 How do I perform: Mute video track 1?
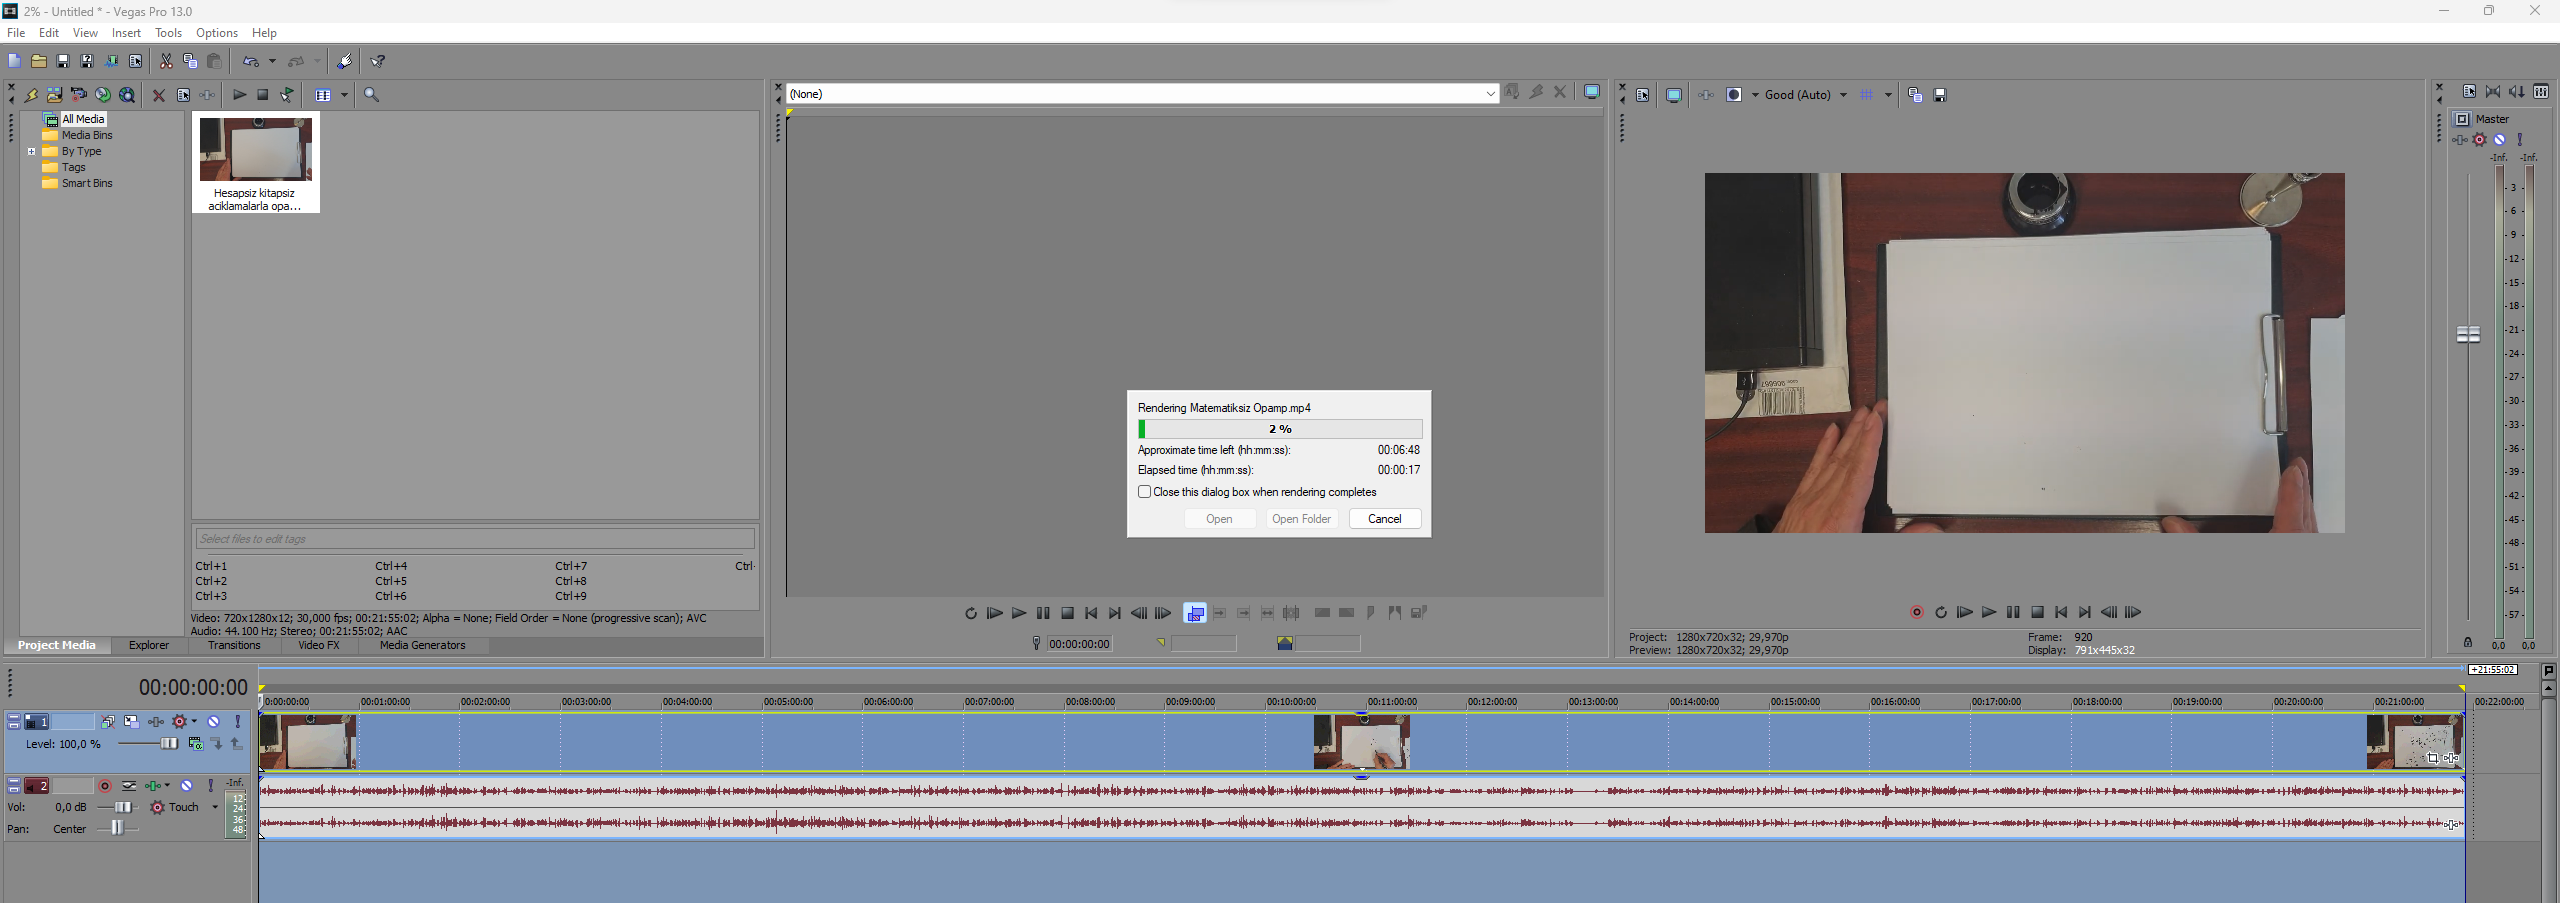pos(213,721)
